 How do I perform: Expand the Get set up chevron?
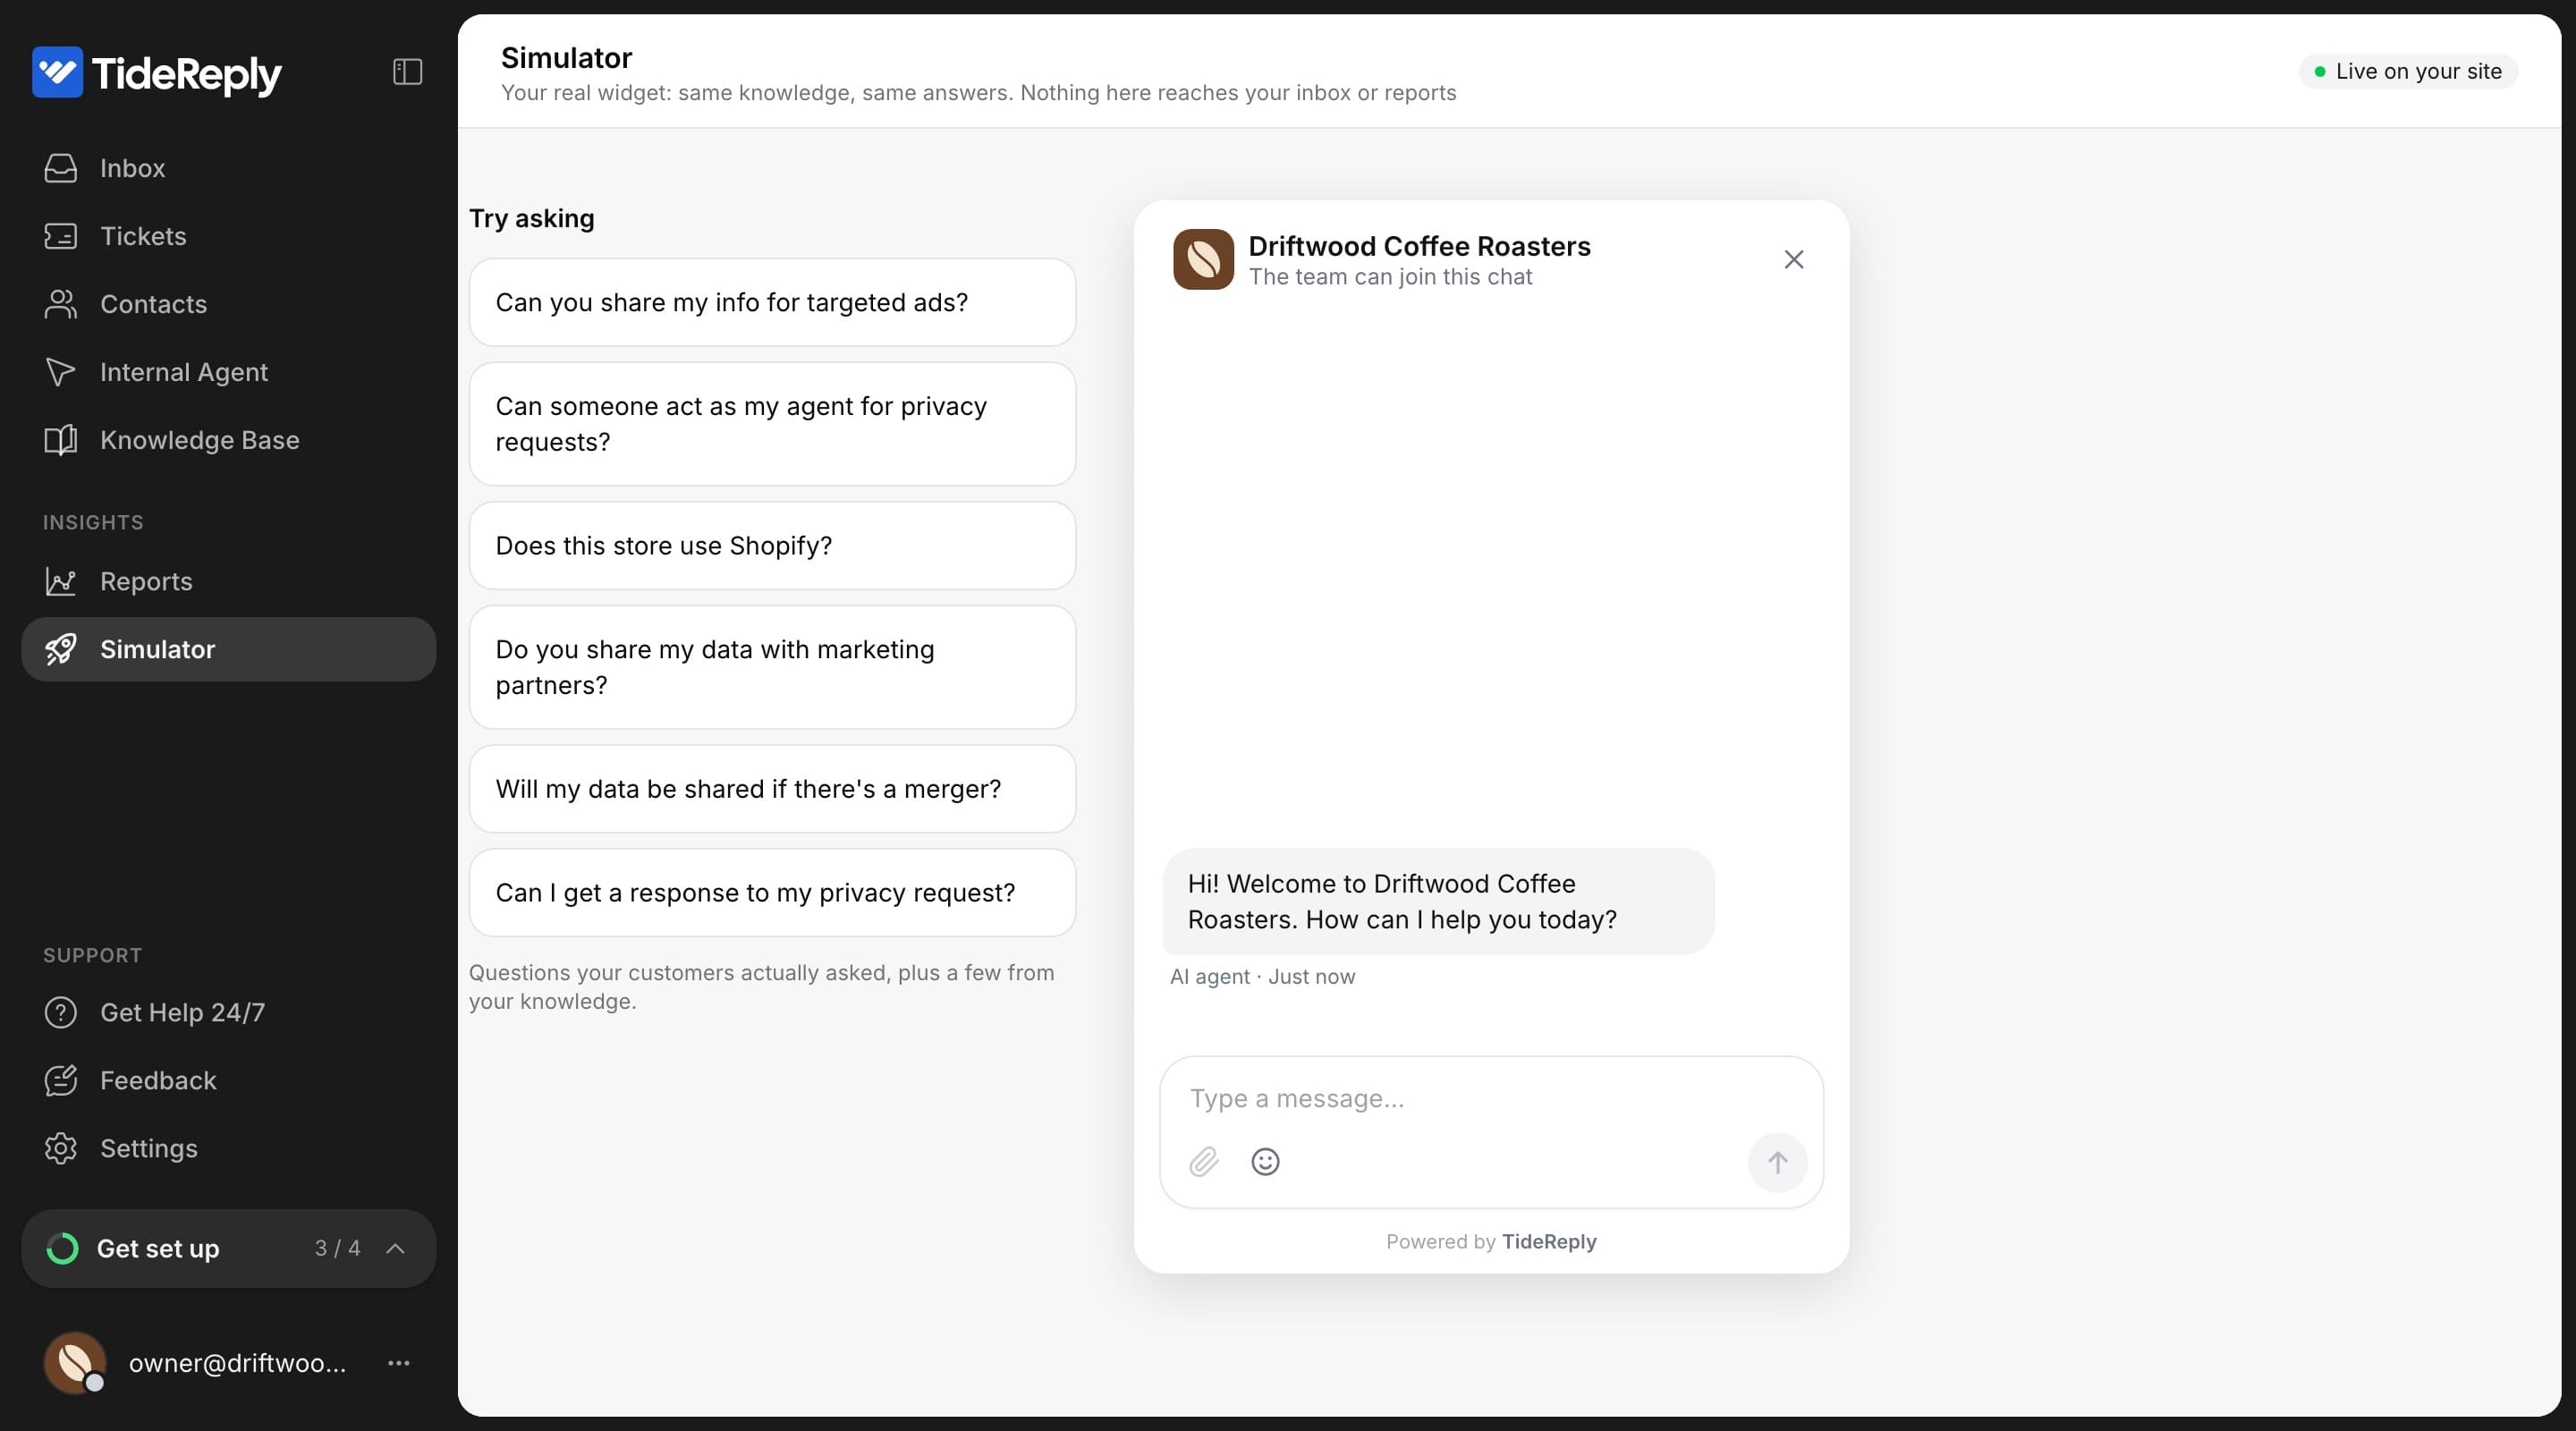[x=395, y=1248]
